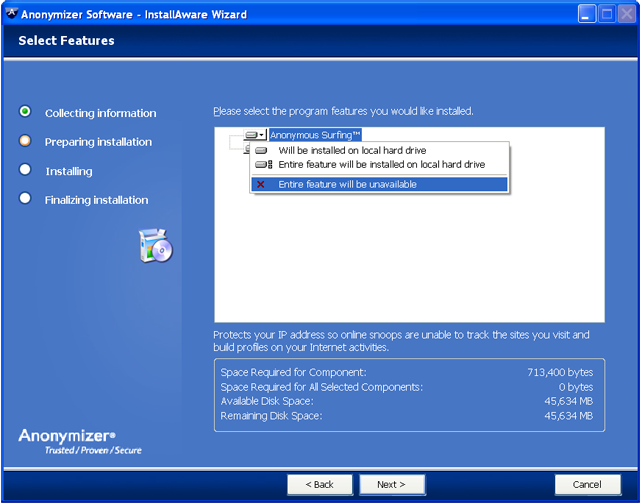This screenshot has height=504, width=642.
Task: Choose 'Entire feature will be installed' option
Action: pyautogui.click(x=379, y=165)
